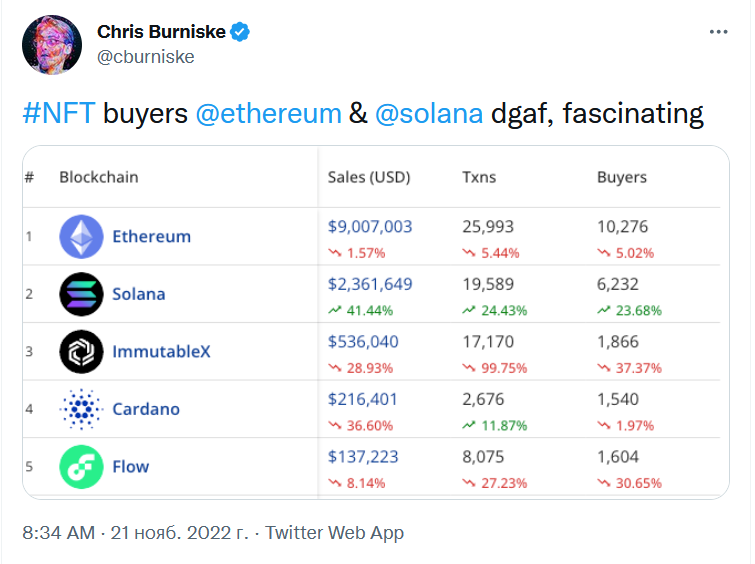This screenshot has width=755, height=564.
Task: Open the #NFT hashtag link
Action: pyautogui.click(x=59, y=114)
